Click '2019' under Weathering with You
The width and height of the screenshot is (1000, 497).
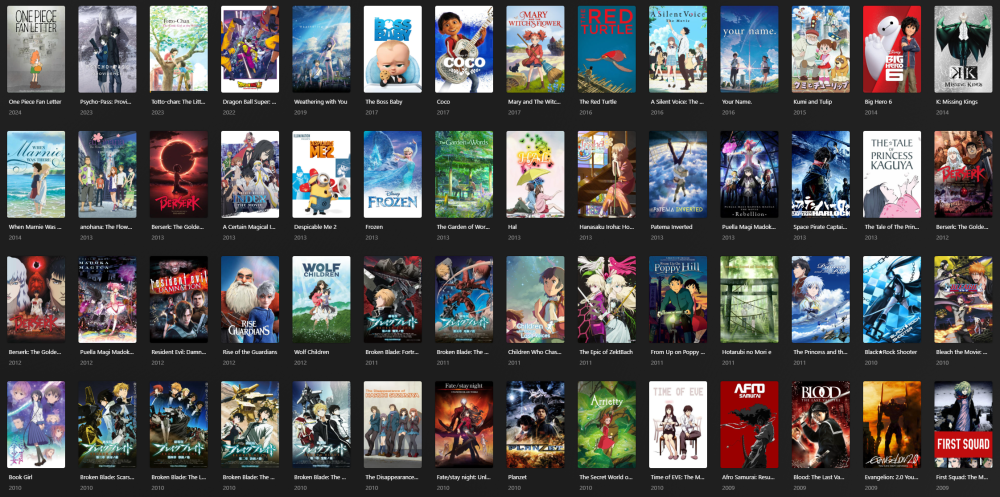(x=300, y=112)
